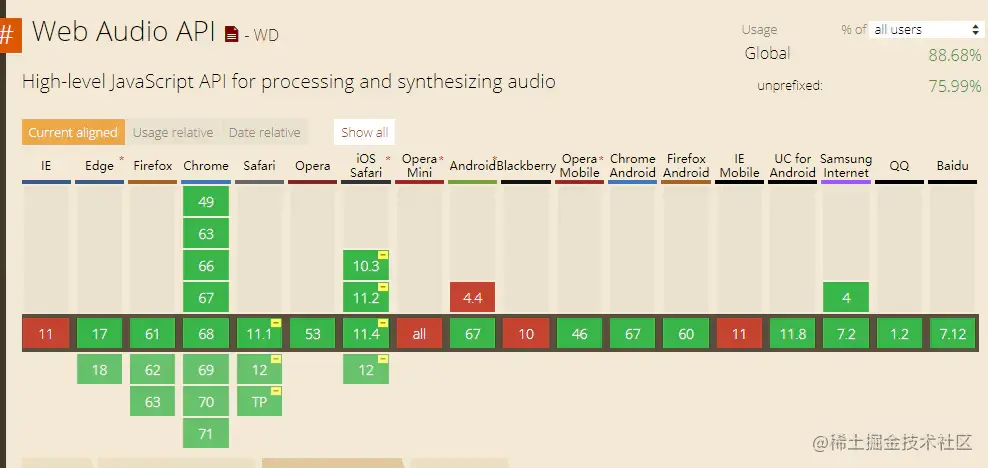Click the yellow prefix note on iOS Safari 10.3
988x468 pixels.
pyautogui.click(x=382, y=255)
